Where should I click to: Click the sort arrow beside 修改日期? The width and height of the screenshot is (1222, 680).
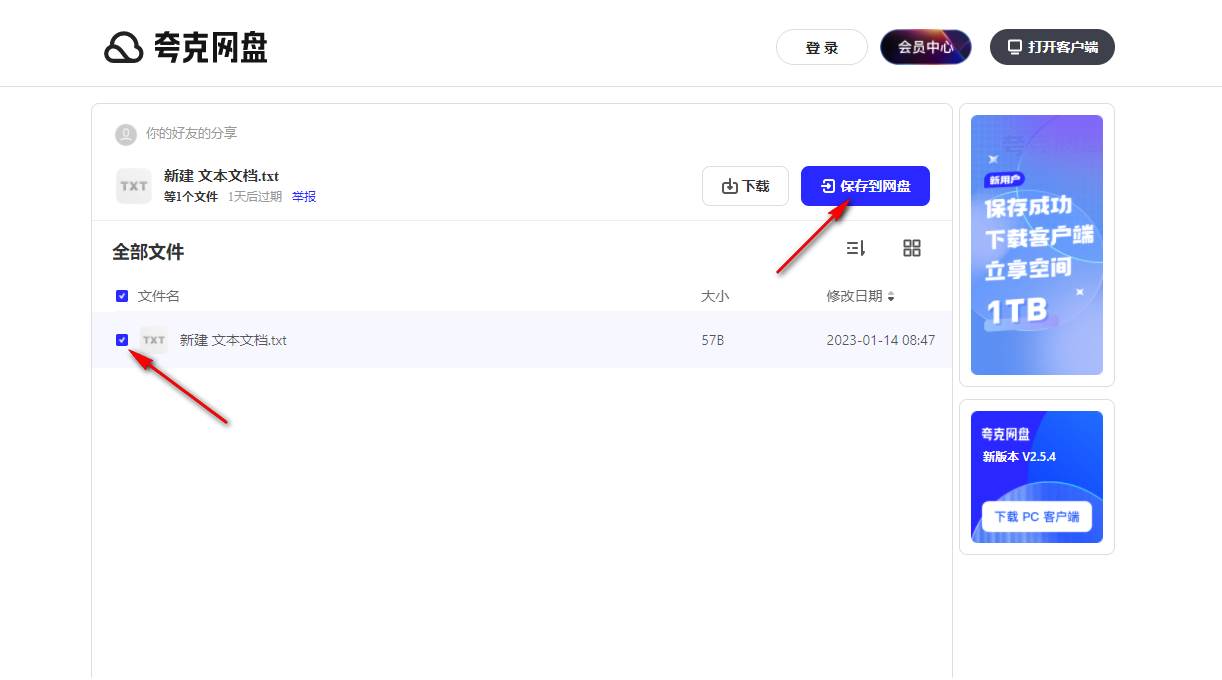(891, 297)
